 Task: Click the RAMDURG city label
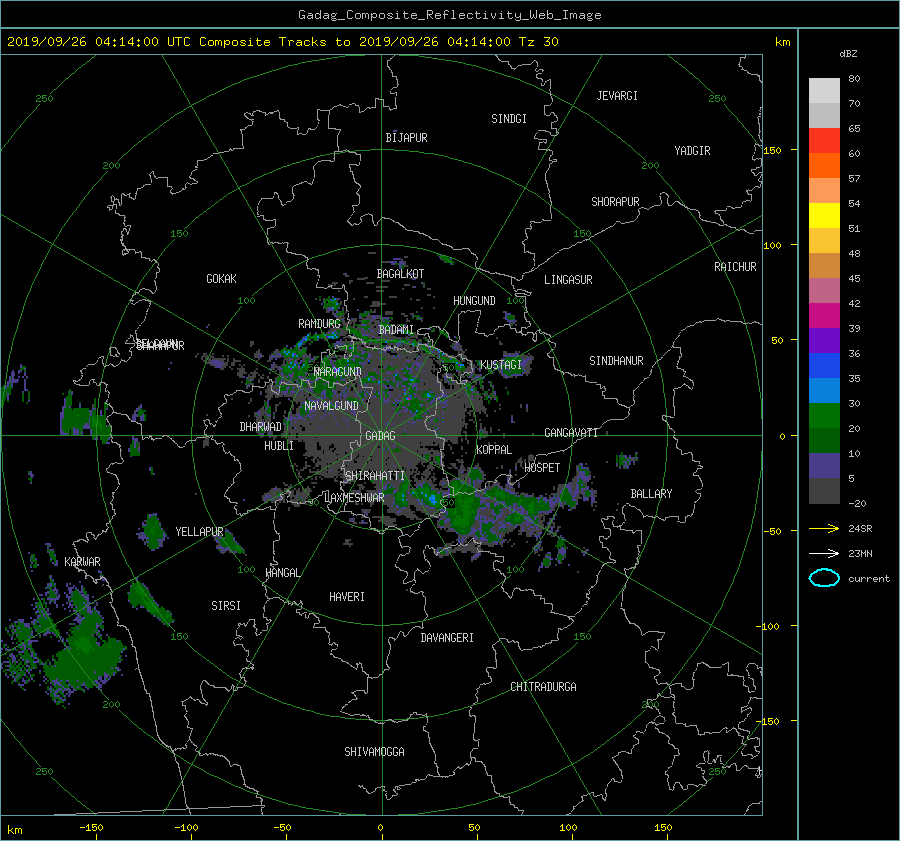click(319, 324)
